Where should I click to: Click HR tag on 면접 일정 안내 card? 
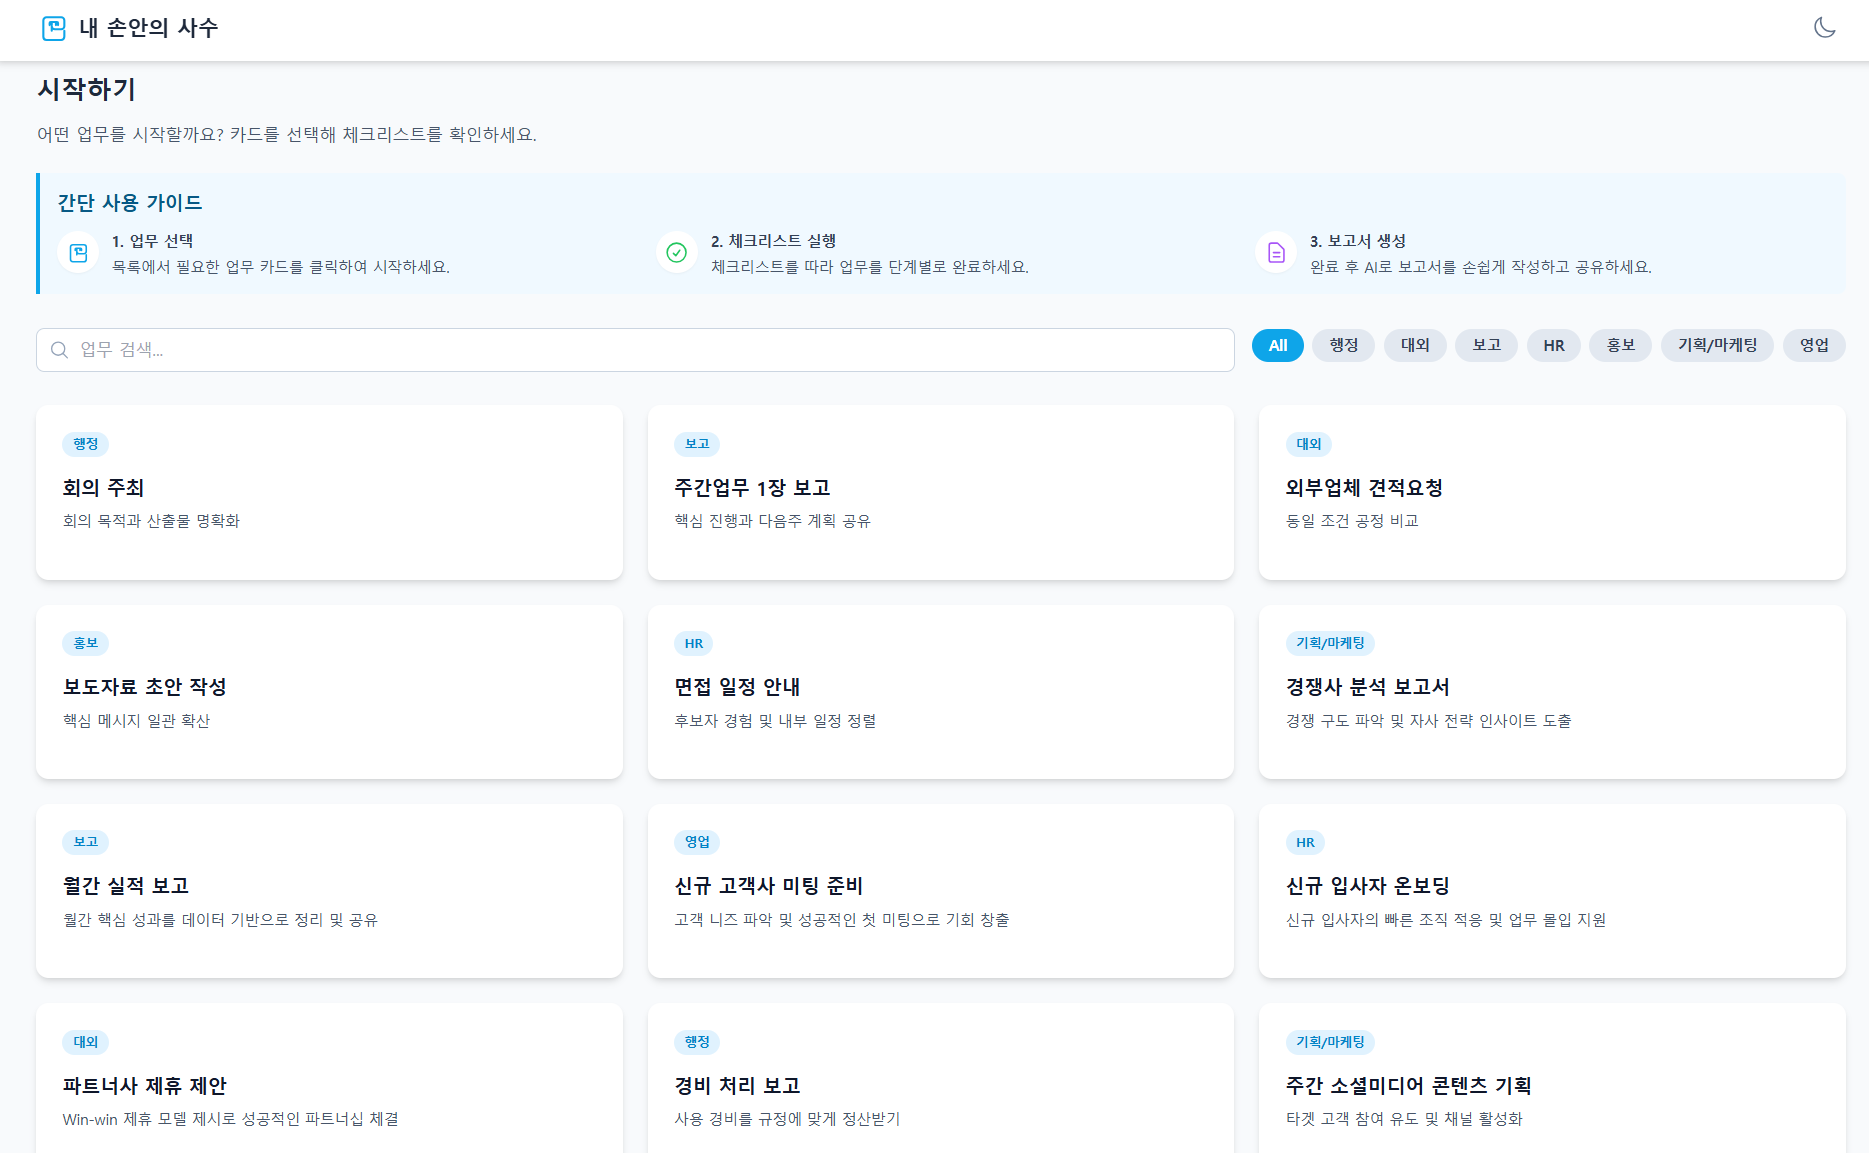(x=694, y=643)
